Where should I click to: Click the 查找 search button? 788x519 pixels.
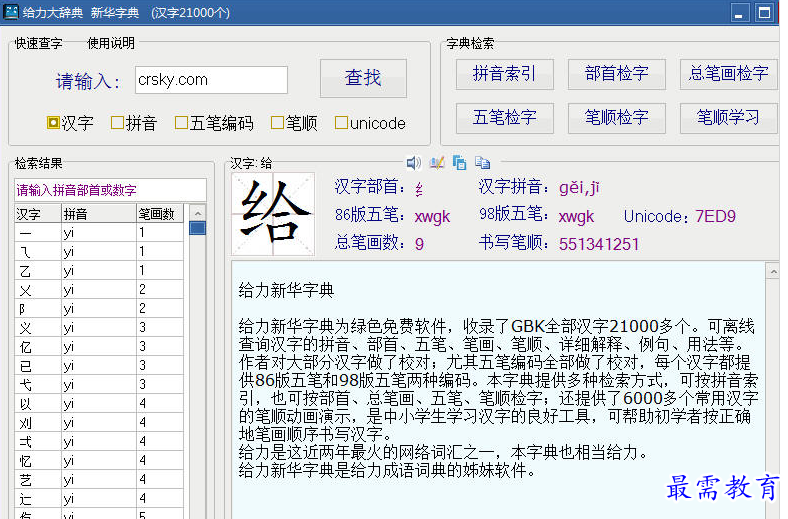coord(363,78)
